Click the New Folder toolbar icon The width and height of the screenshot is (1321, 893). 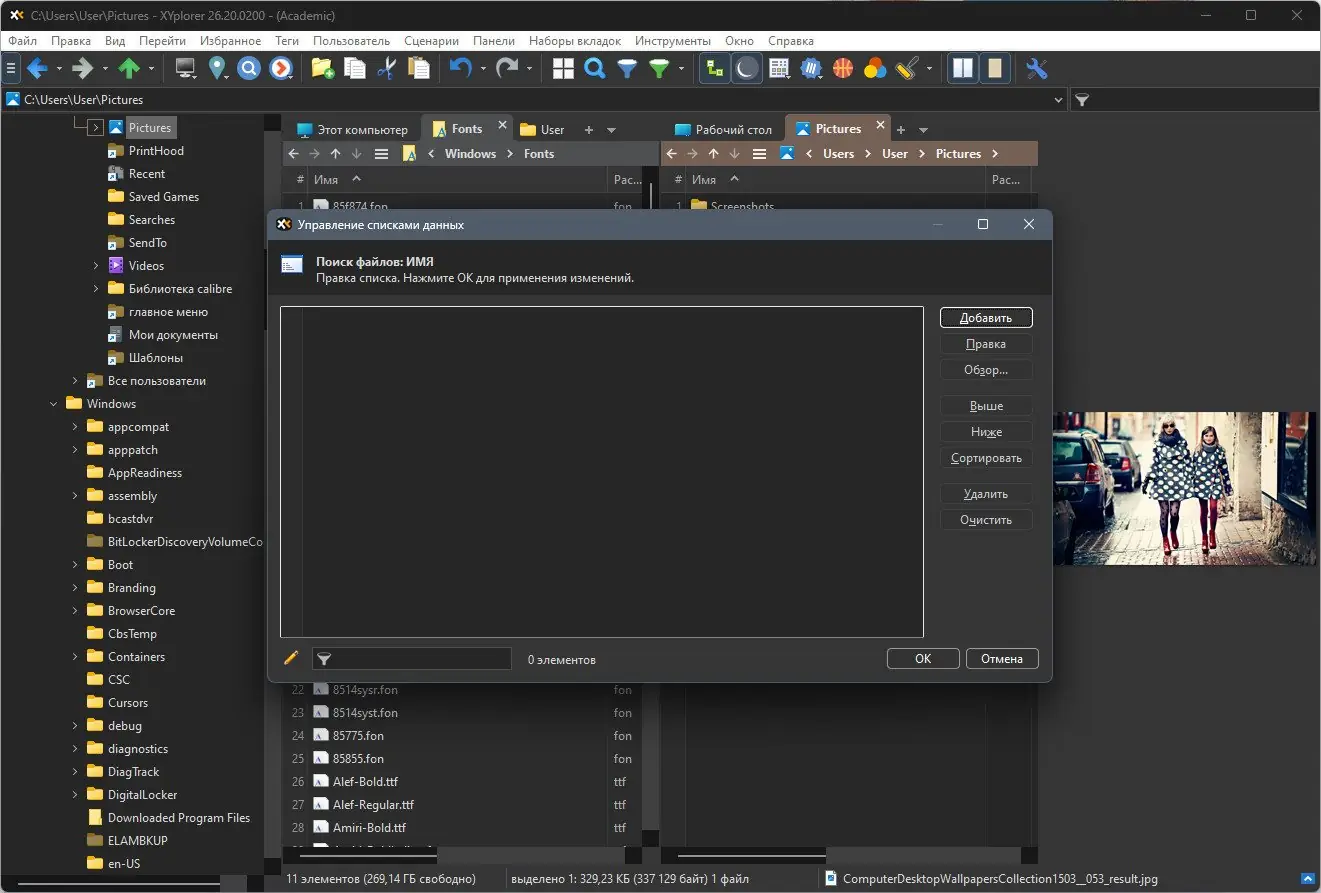coord(322,68)
